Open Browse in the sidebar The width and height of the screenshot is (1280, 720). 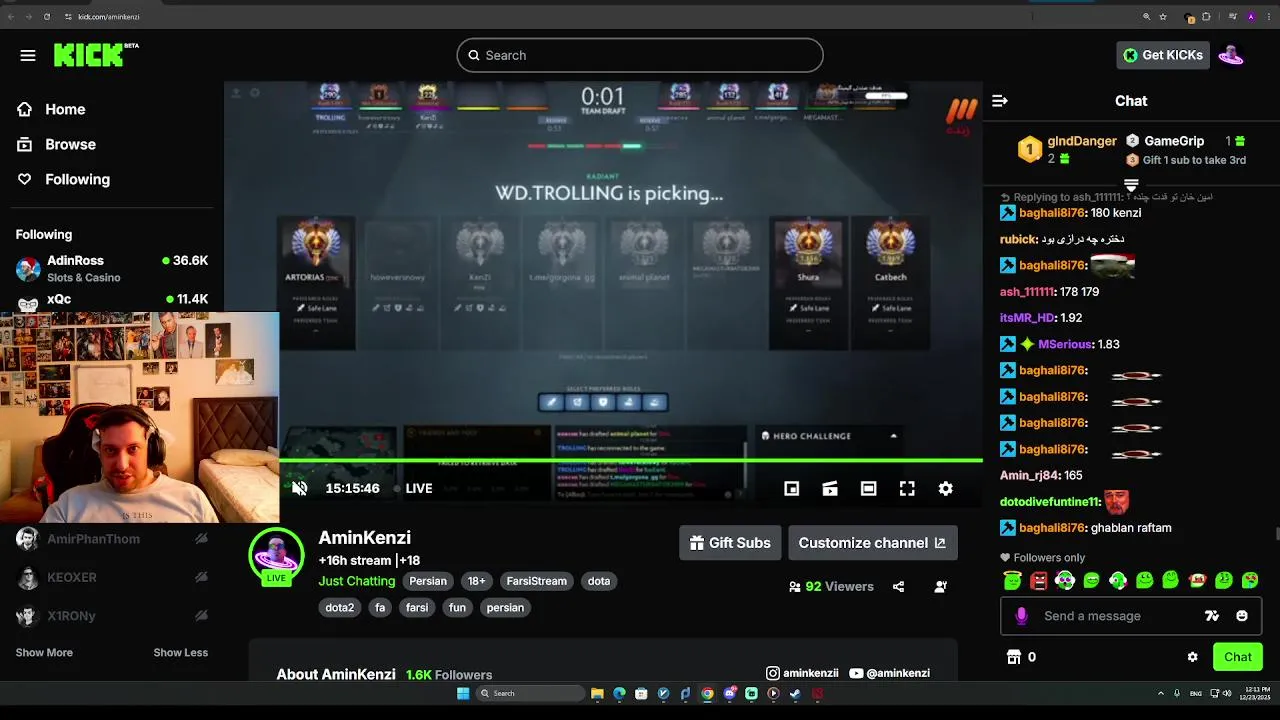click(70, 144)
